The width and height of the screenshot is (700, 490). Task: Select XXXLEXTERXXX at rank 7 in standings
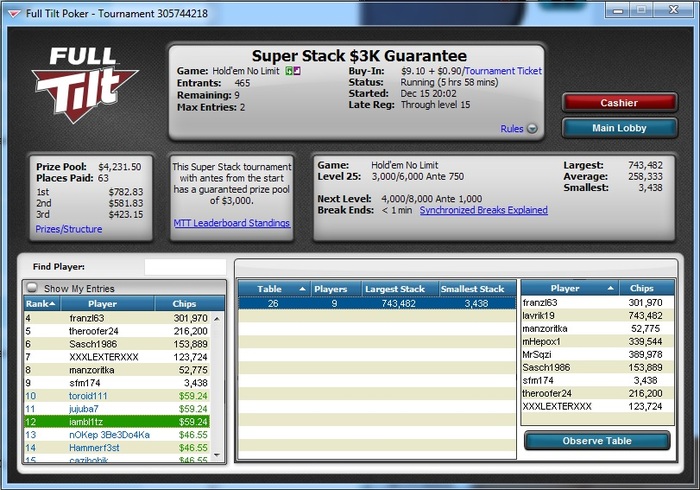[117, 357]
